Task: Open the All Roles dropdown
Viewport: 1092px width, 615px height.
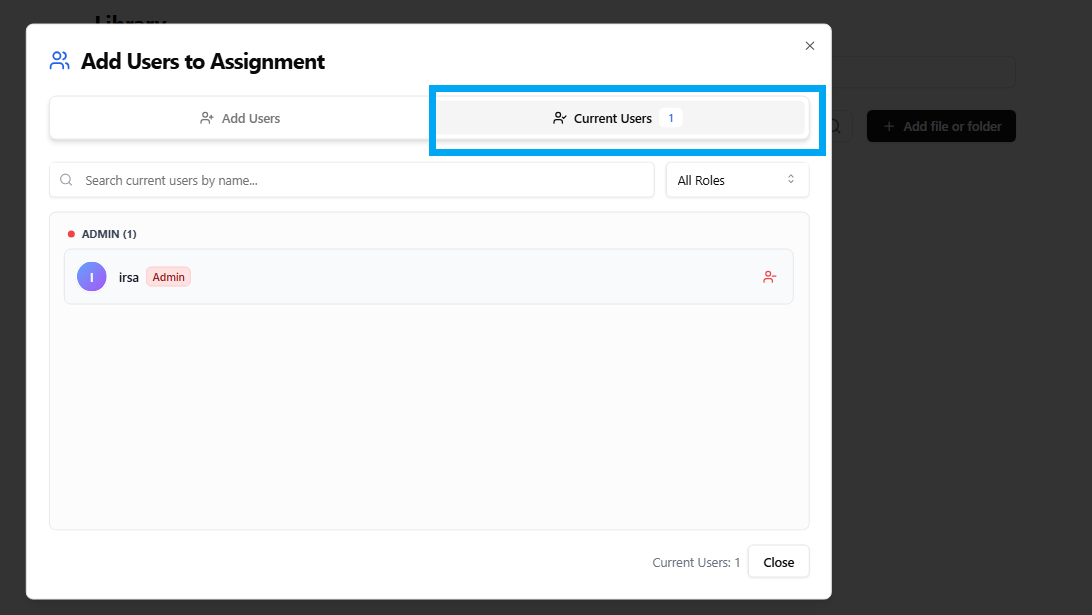Action: (x=737, y=180)
